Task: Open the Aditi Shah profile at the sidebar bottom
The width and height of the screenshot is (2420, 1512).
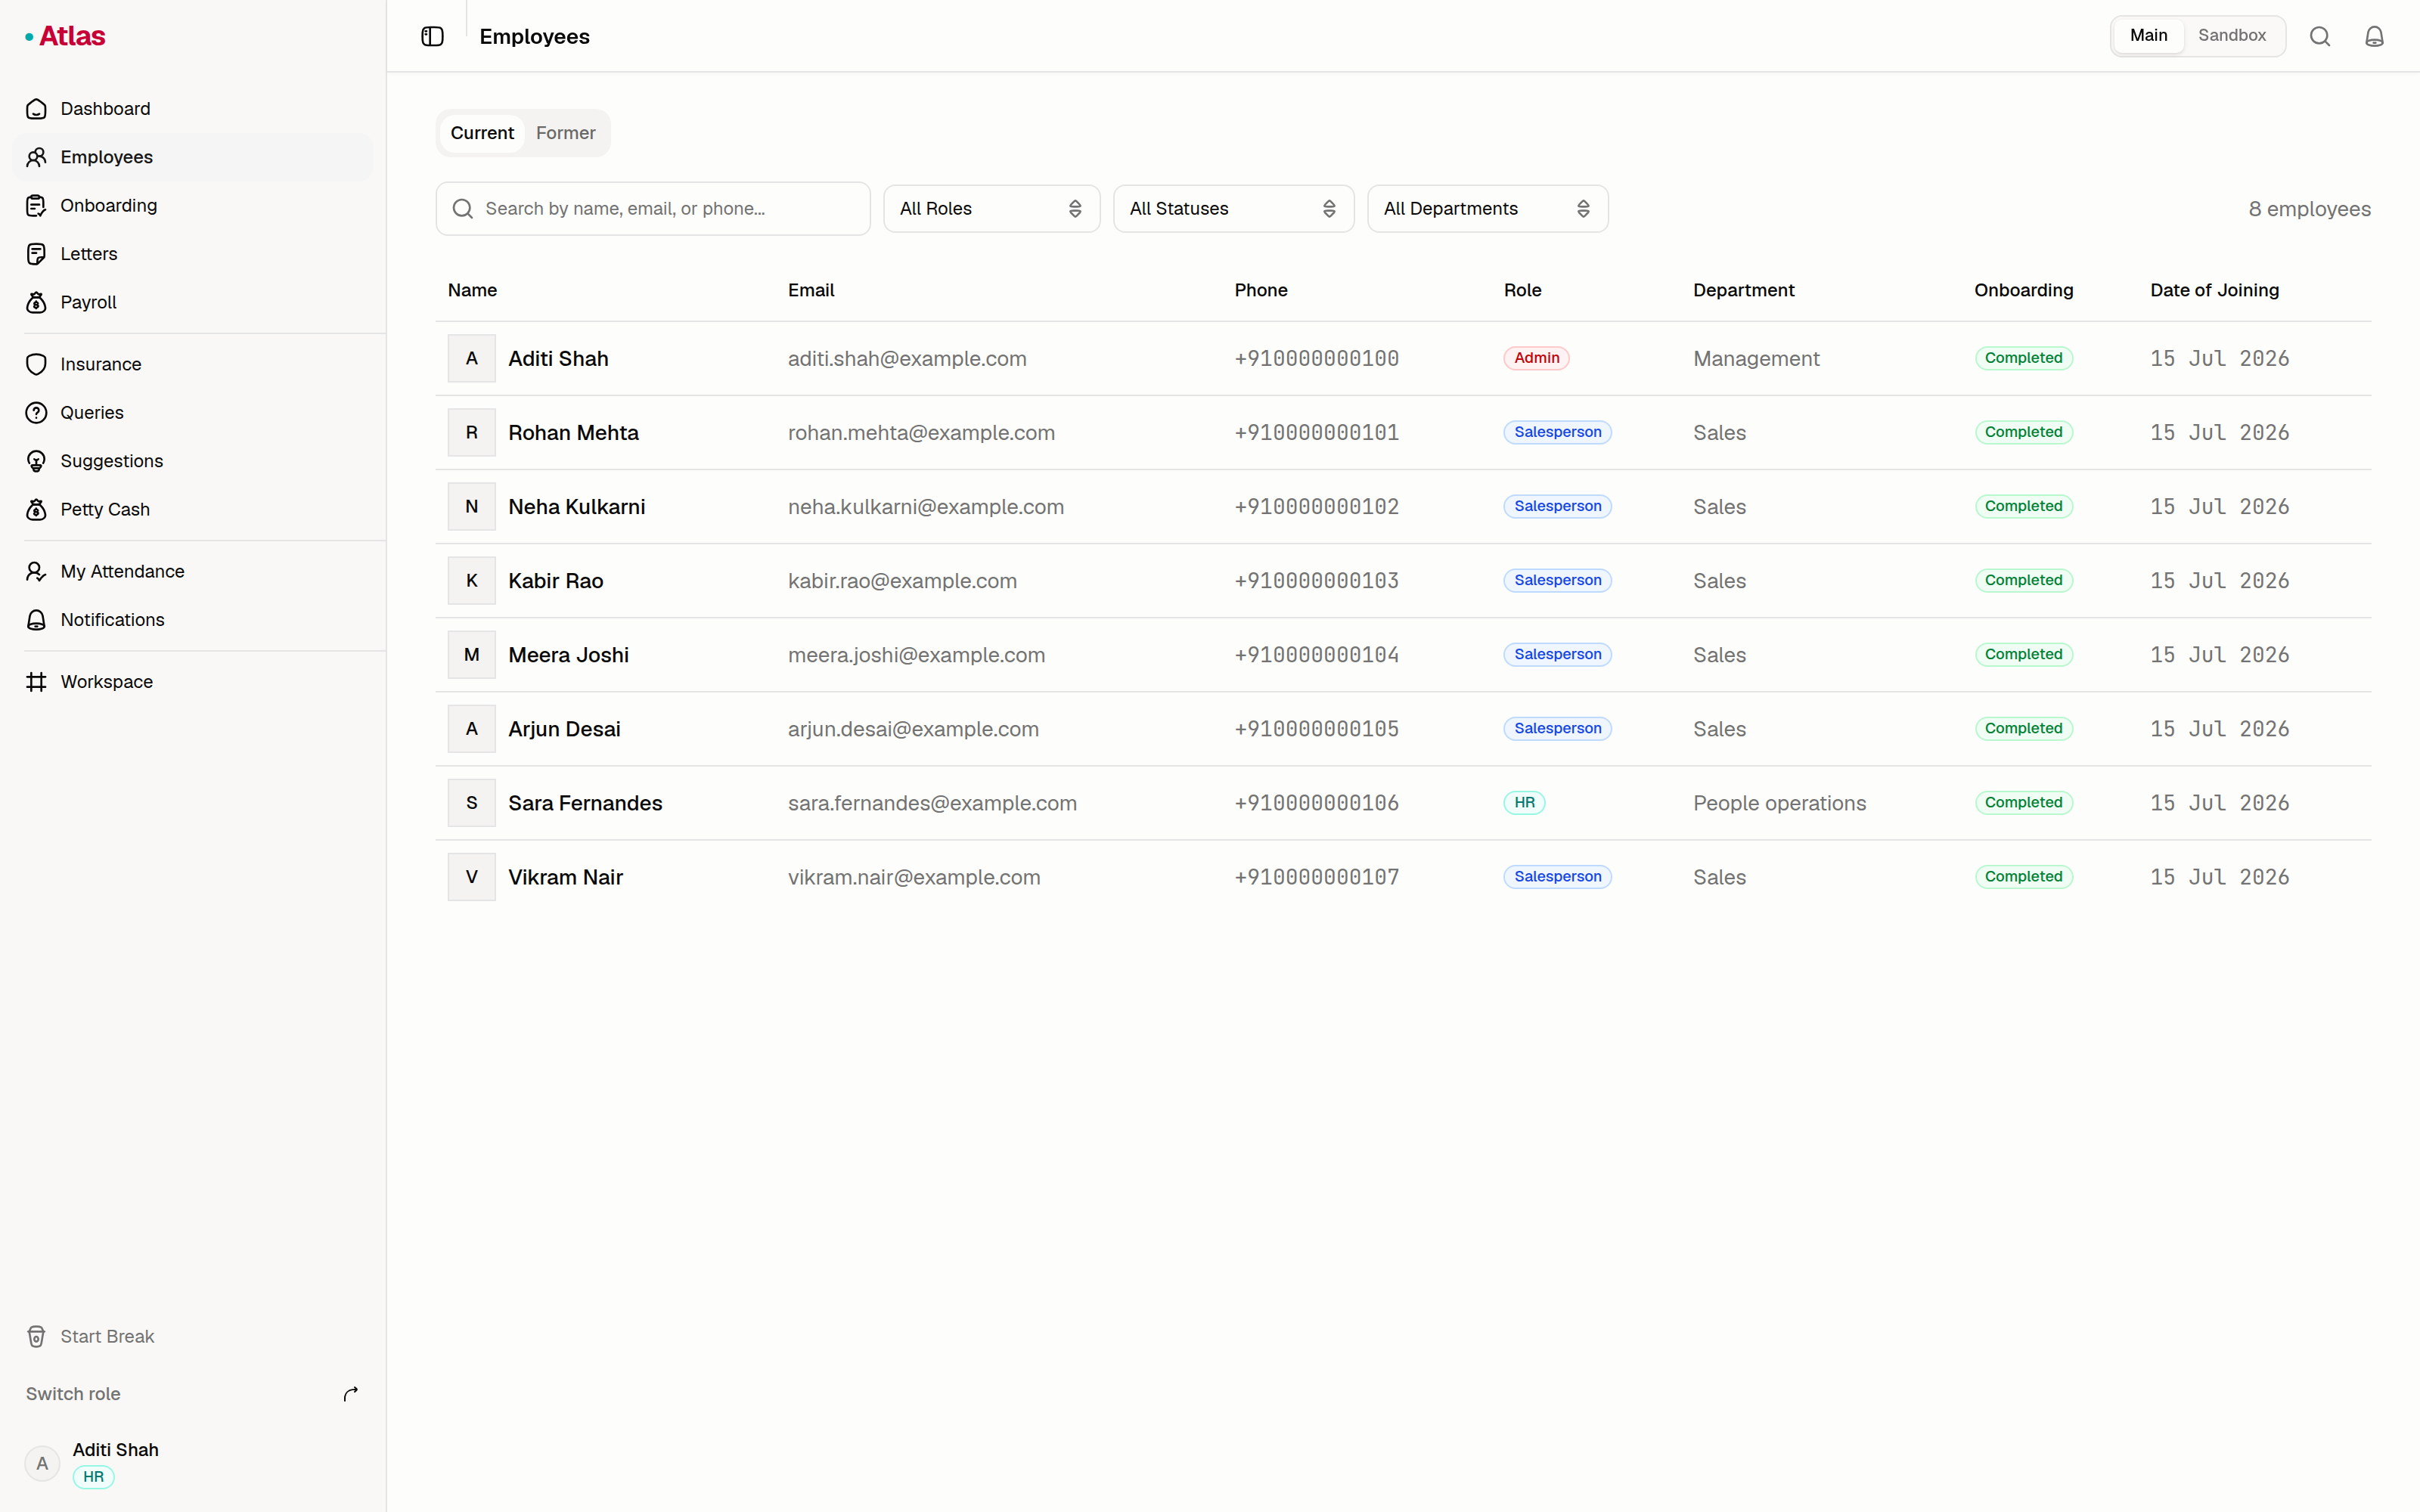Action: [193, 1463]
